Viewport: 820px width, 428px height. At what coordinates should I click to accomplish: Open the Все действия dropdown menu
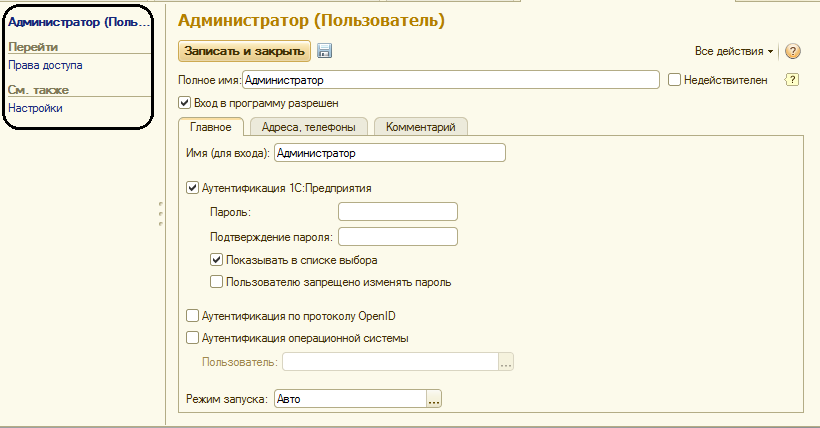(x=733, y=51)
